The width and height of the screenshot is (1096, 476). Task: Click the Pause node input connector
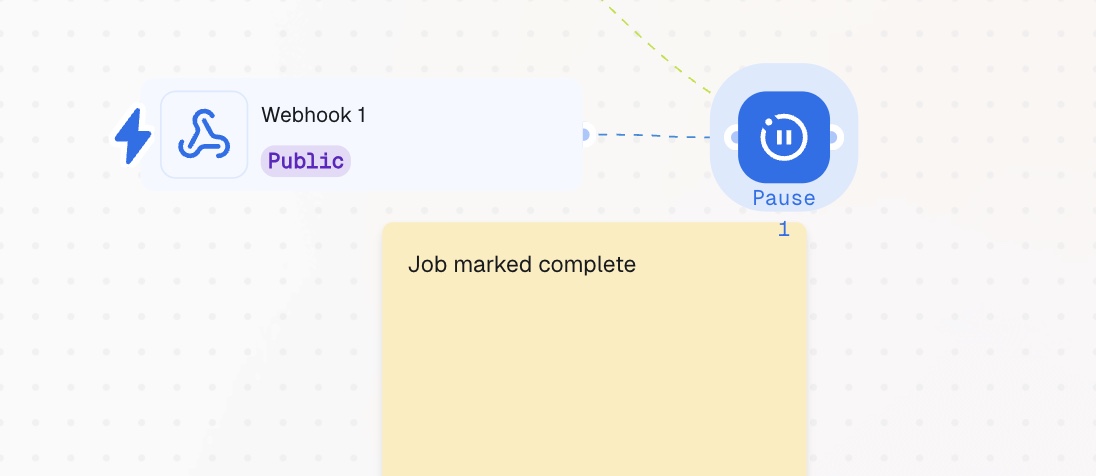pos(733,137)
